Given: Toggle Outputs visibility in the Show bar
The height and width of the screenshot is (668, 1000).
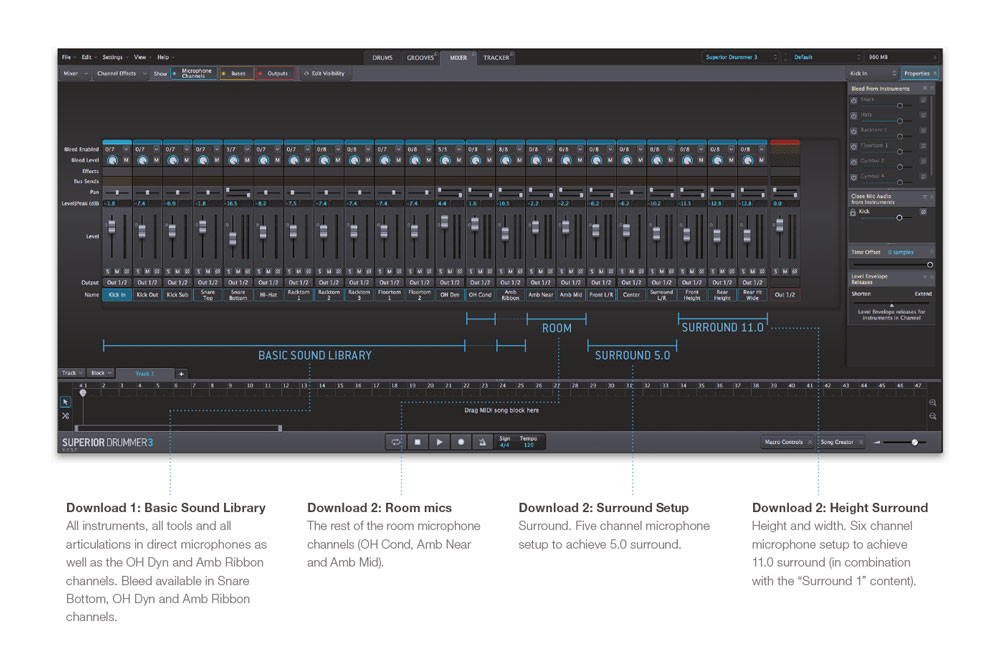Looking at the screenshot, I should click(274, 73).
